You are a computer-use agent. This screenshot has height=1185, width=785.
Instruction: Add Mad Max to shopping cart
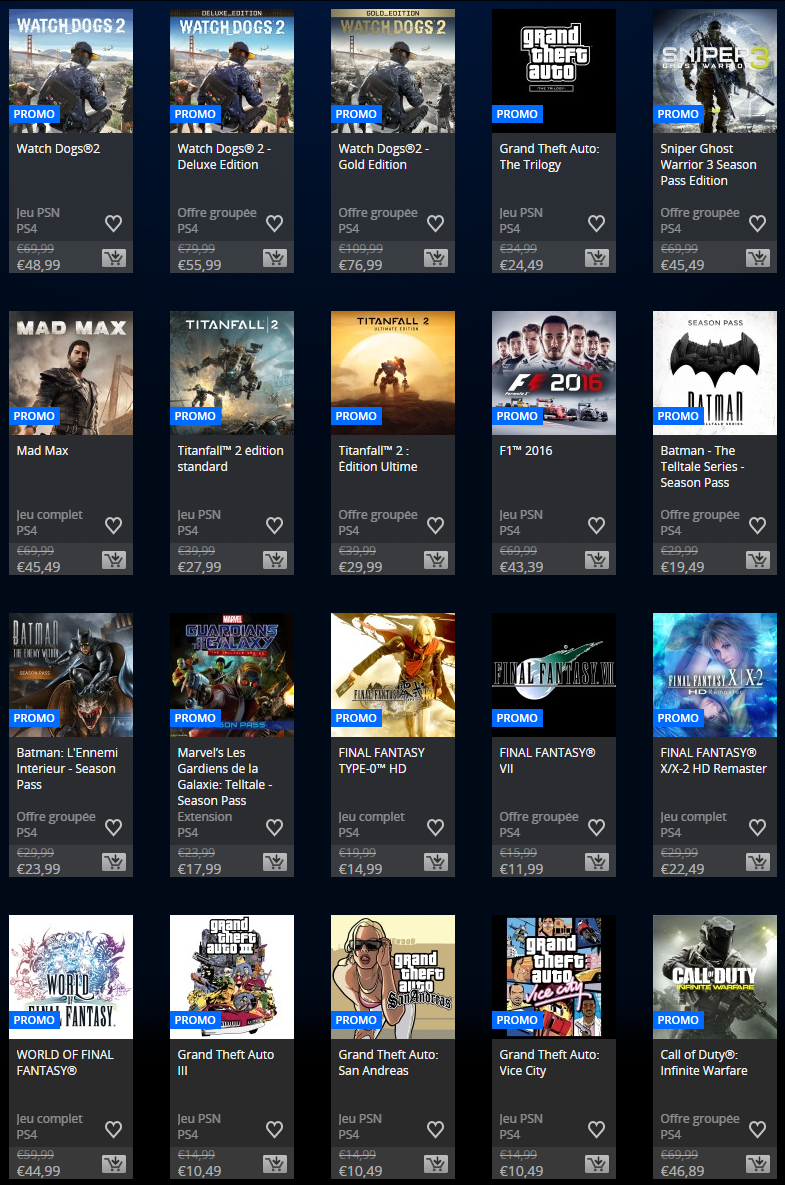pos(113,560)
